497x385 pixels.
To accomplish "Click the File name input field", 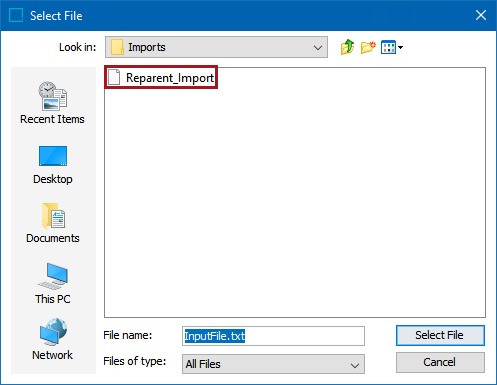I will tap(273, 336).
